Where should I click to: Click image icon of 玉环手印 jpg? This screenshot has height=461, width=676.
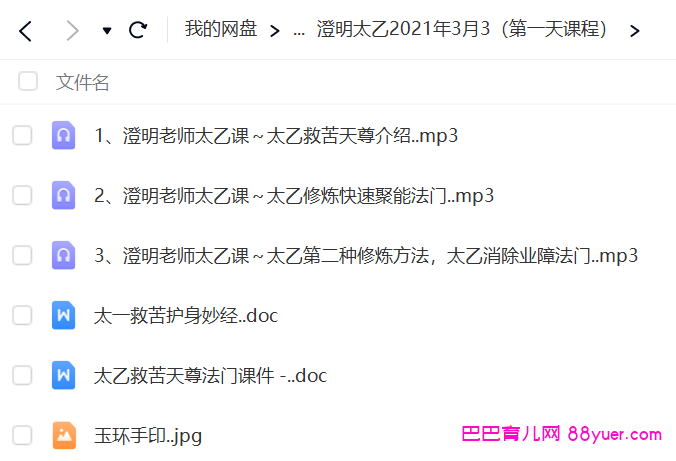[x=64, y=435]
